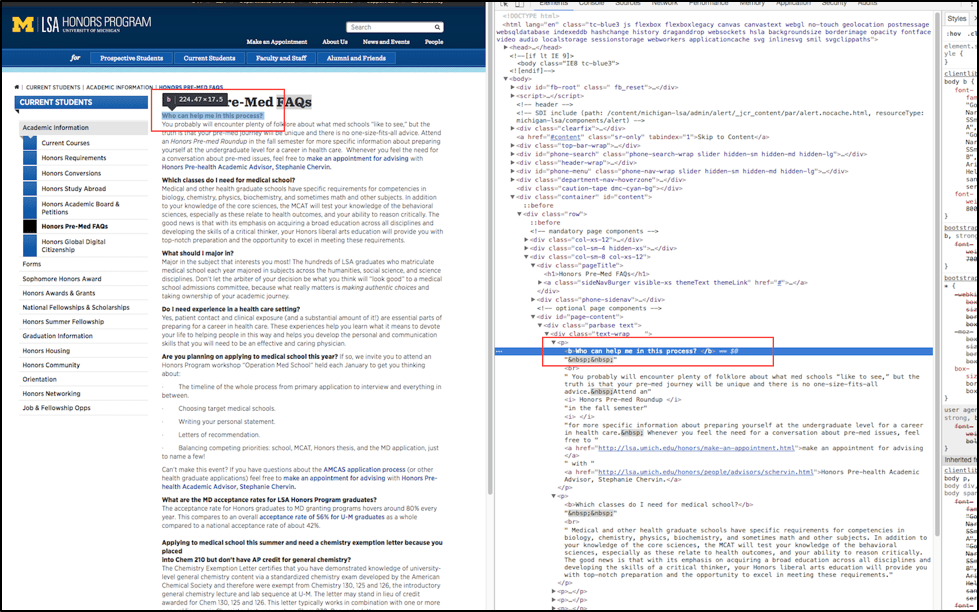Open Honors Housing in the sidebar

[46, 351]
